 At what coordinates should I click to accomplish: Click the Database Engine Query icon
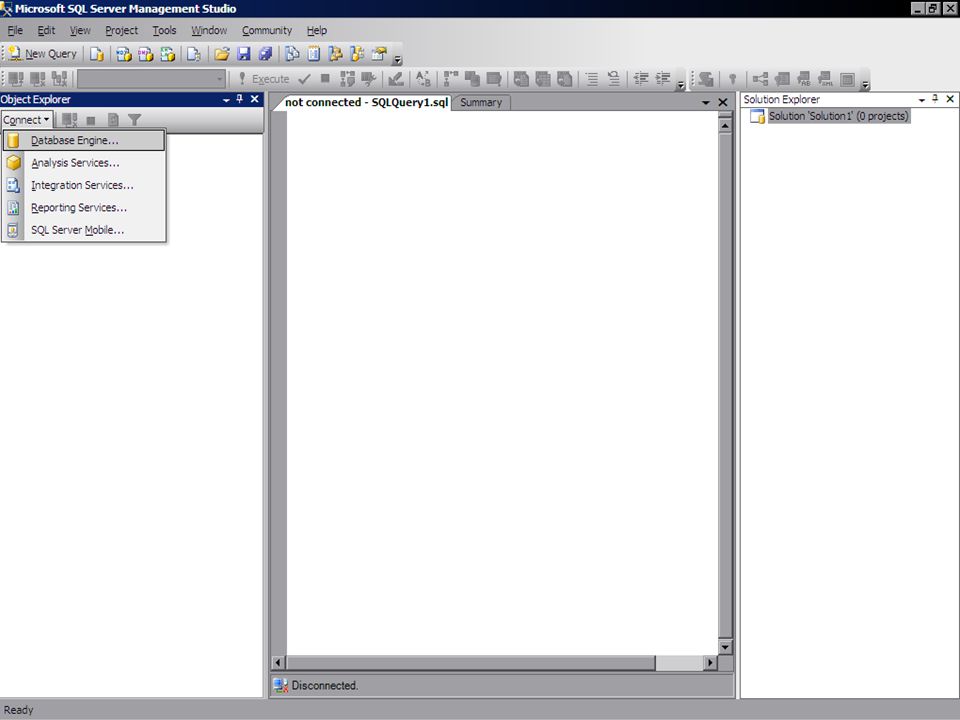click(x=97, y=54)
